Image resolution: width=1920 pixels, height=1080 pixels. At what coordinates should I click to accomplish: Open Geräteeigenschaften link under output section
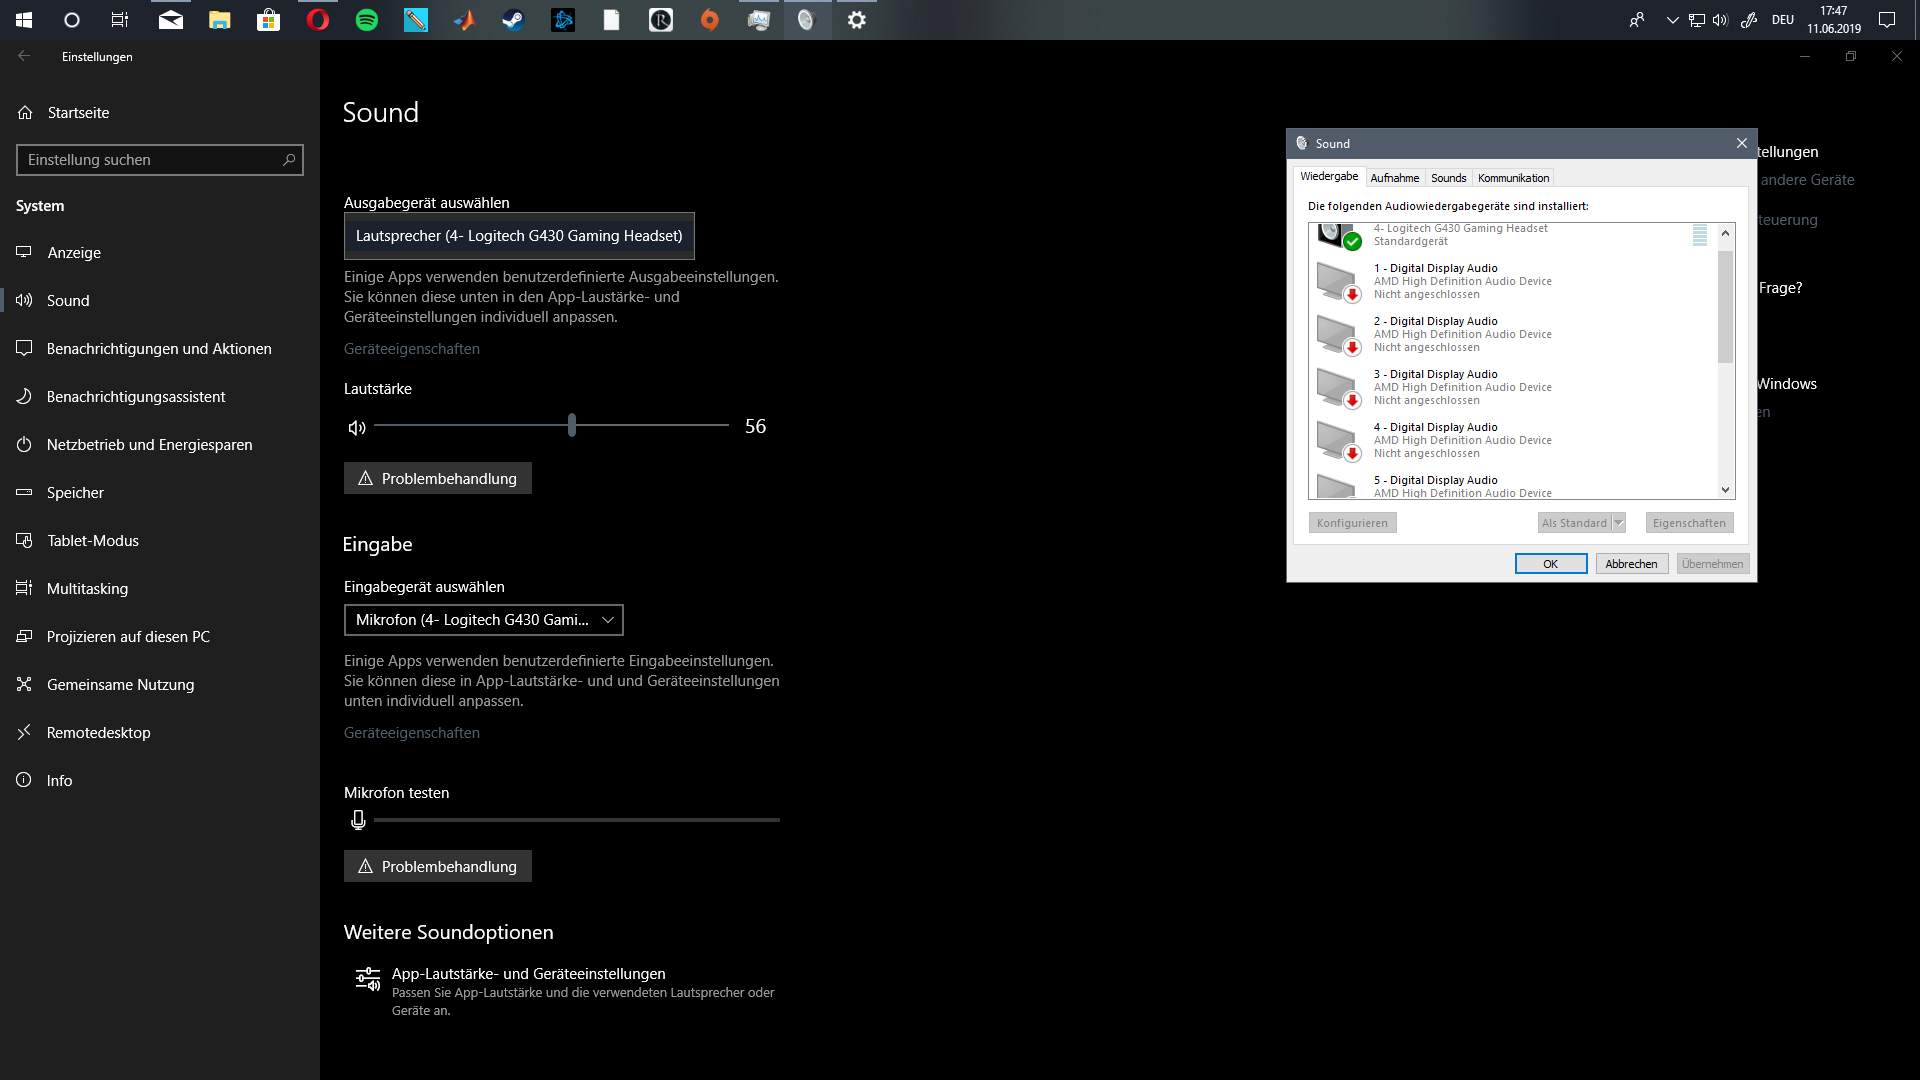click(412, 349)
